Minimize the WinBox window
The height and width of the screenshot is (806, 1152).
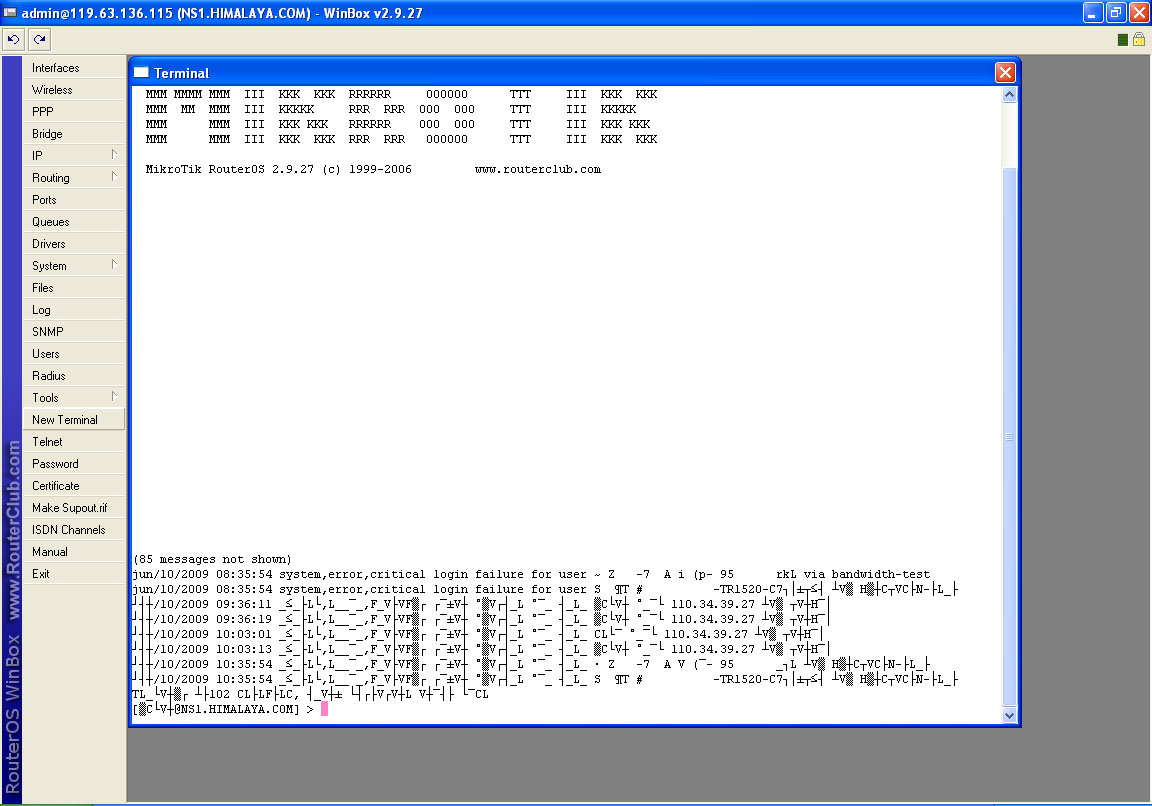(1093, 12)
